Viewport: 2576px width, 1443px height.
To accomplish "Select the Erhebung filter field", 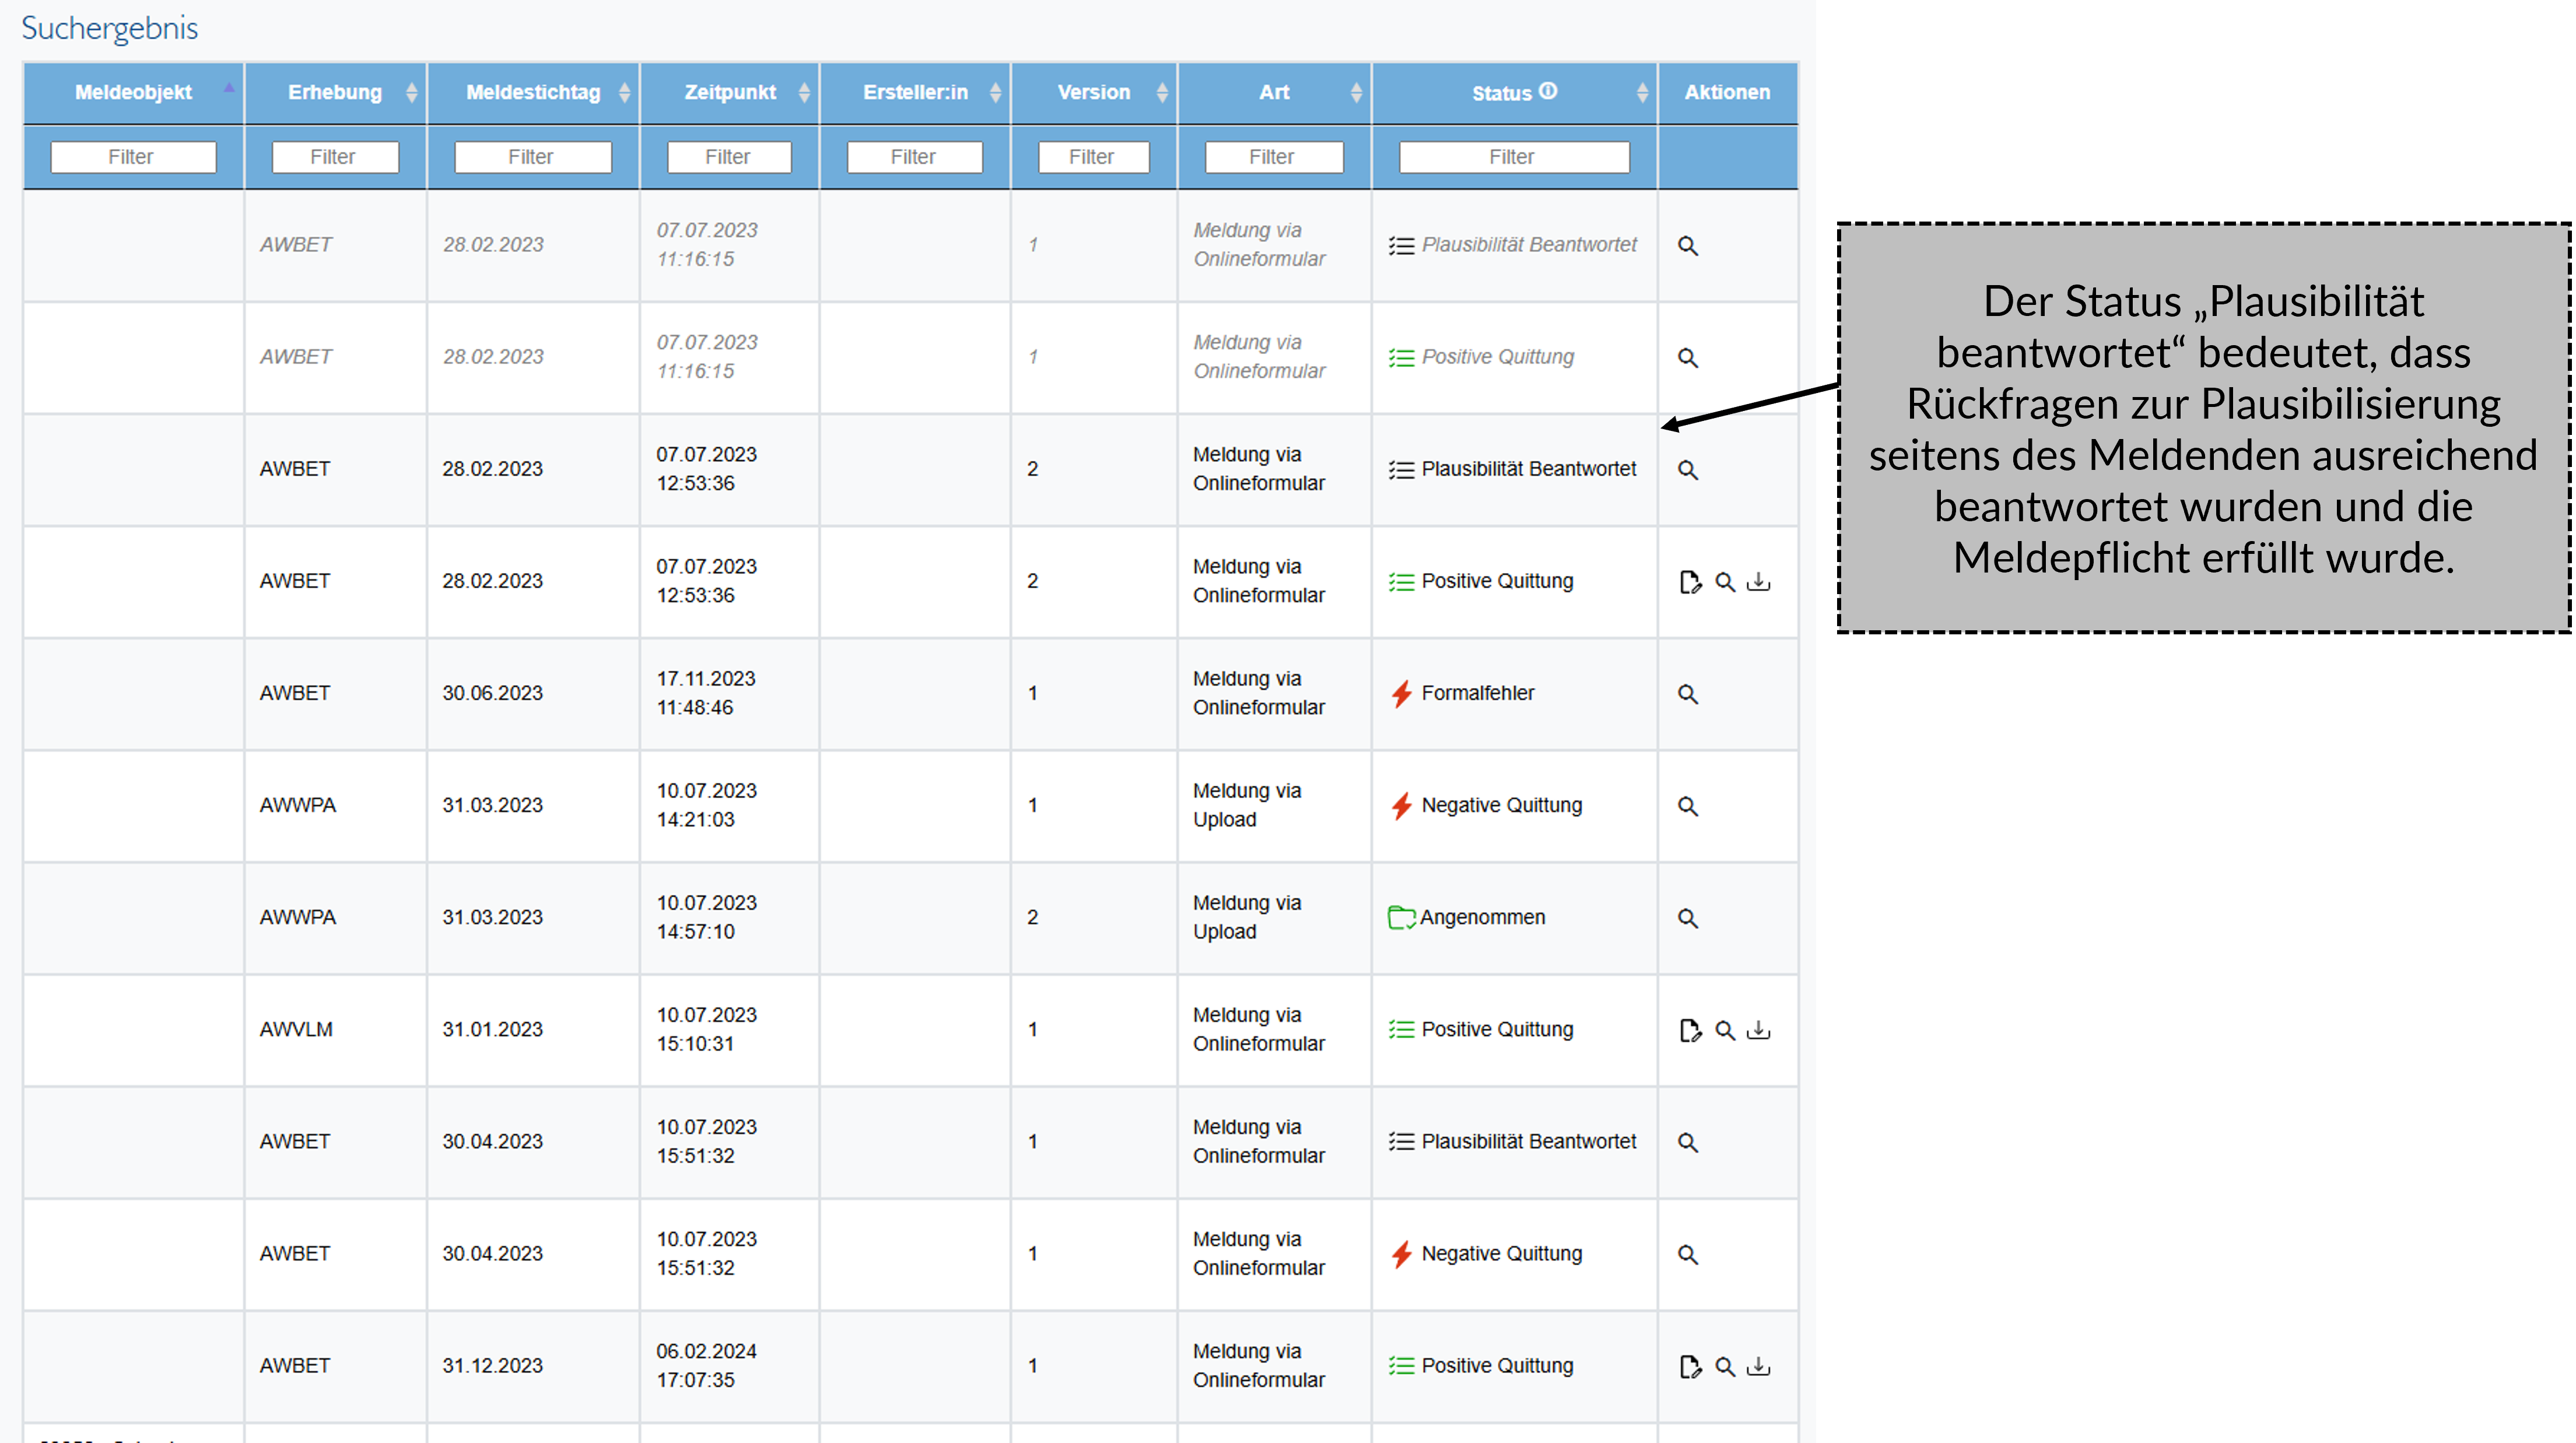I will click(x=334, y=157).
